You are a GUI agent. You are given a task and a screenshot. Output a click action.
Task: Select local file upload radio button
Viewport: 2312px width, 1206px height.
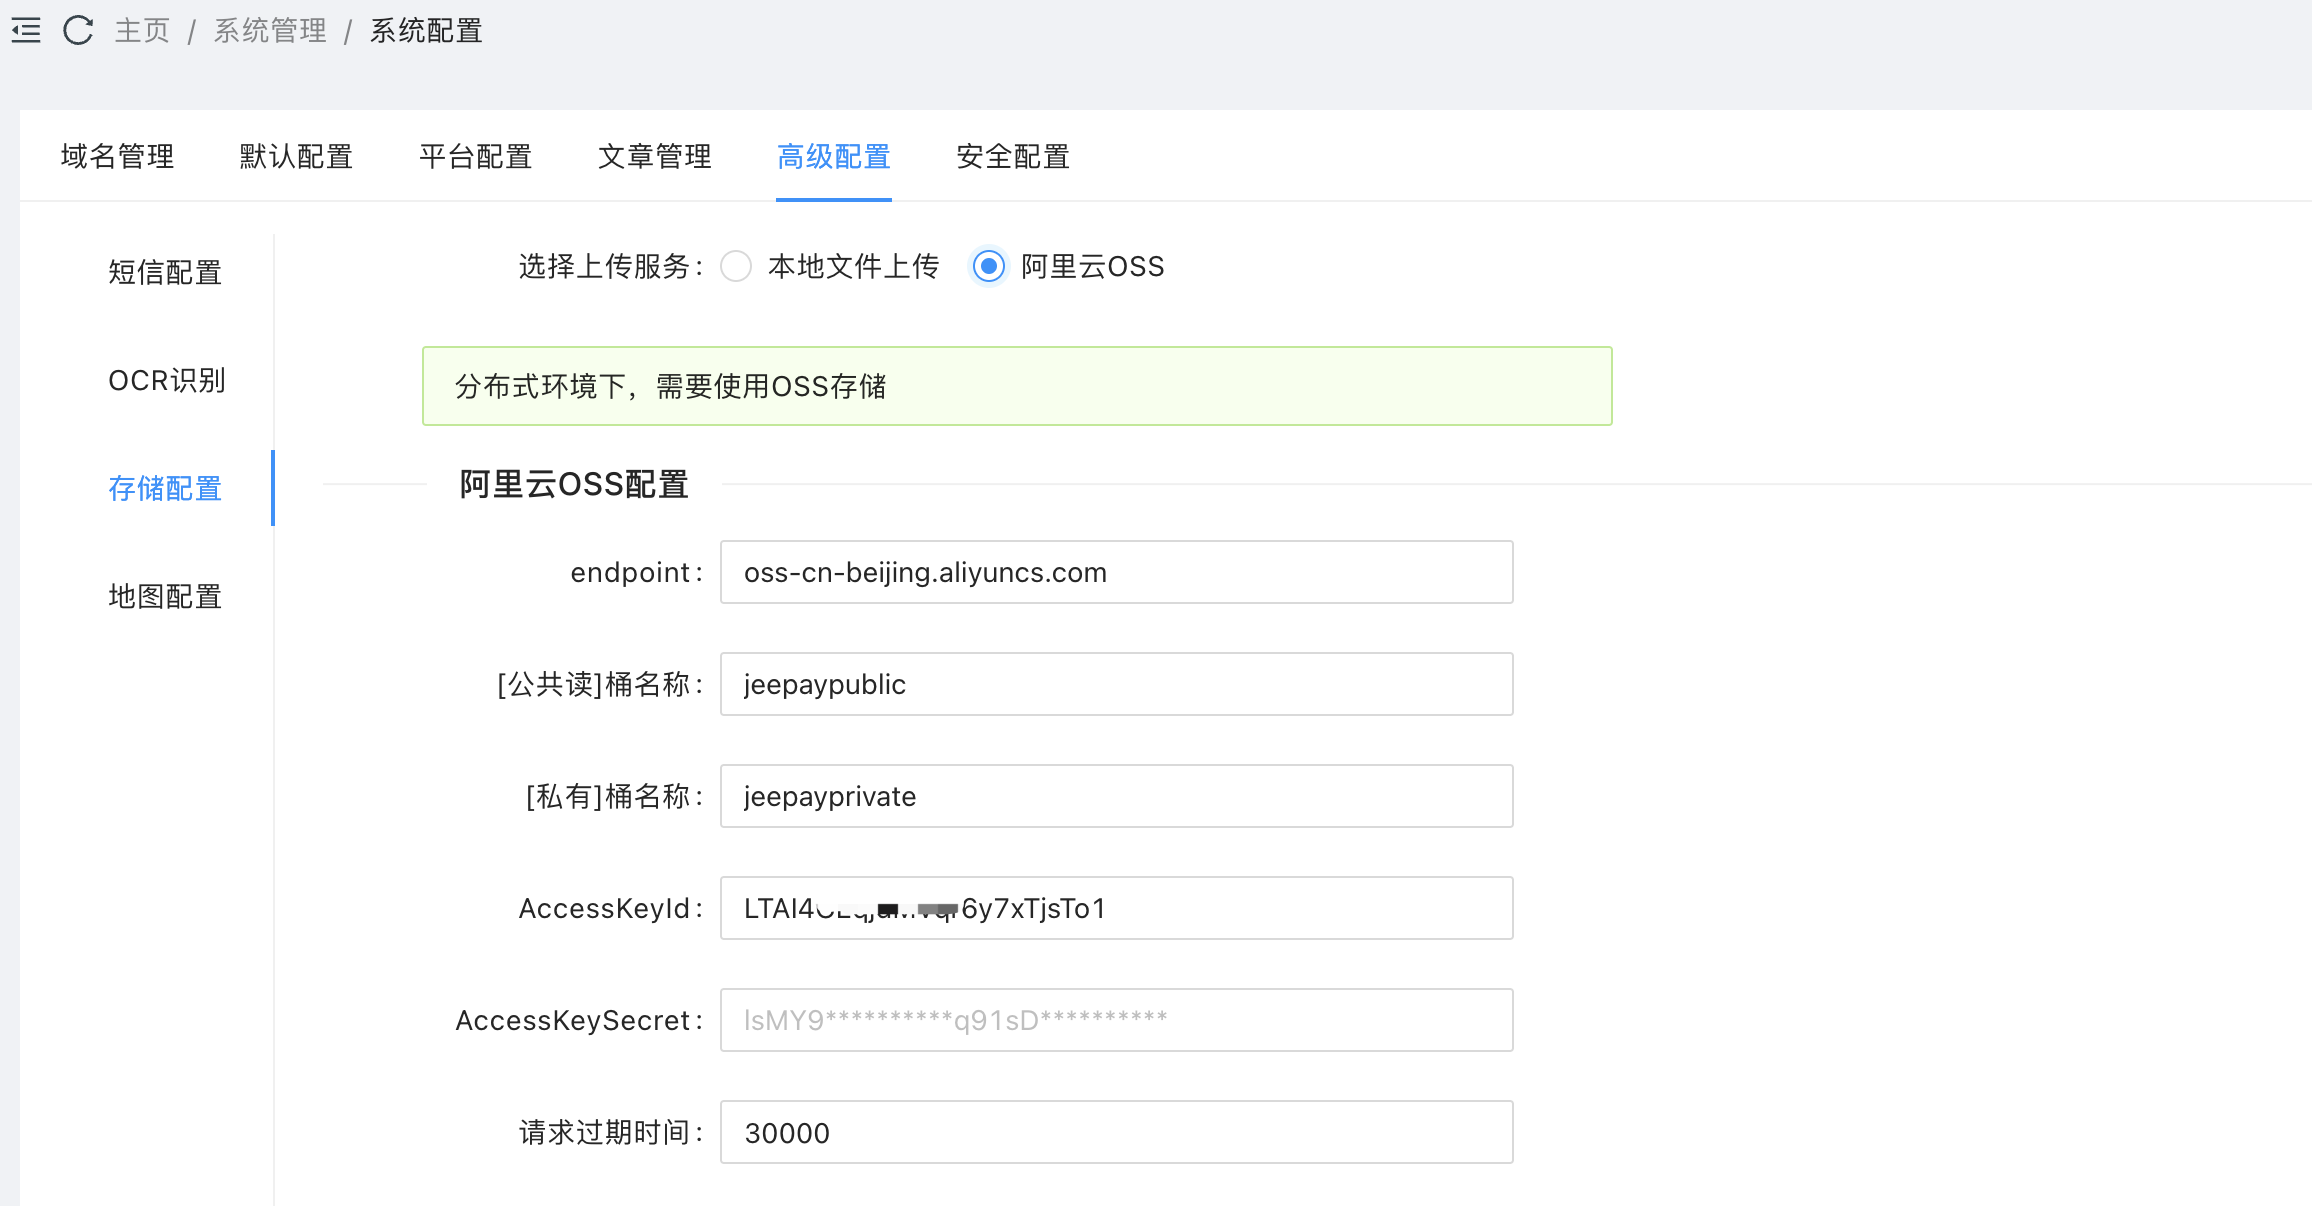[x=736, y=267]
